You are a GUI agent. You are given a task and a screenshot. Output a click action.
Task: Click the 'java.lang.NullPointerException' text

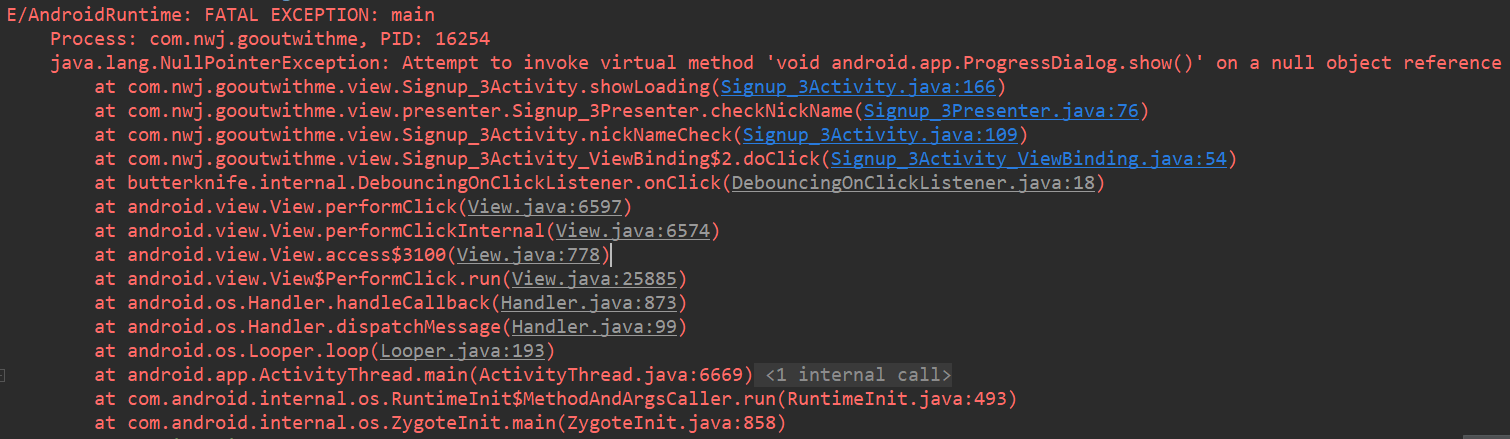tap(215, 63)
